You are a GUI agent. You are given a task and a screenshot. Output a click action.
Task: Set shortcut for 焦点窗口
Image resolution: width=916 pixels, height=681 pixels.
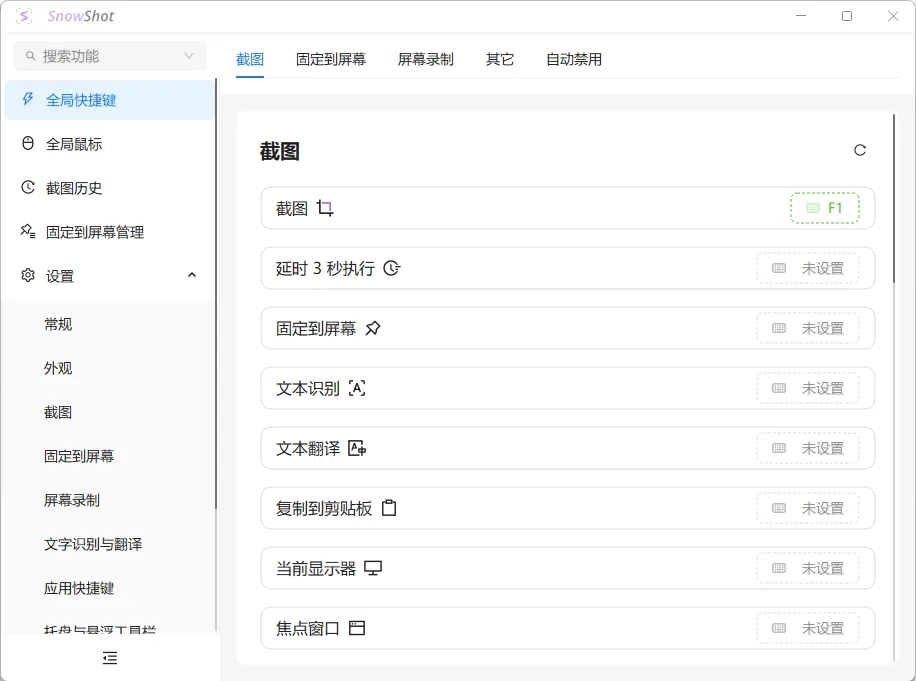pyautogui.click(x=808, y=628)
